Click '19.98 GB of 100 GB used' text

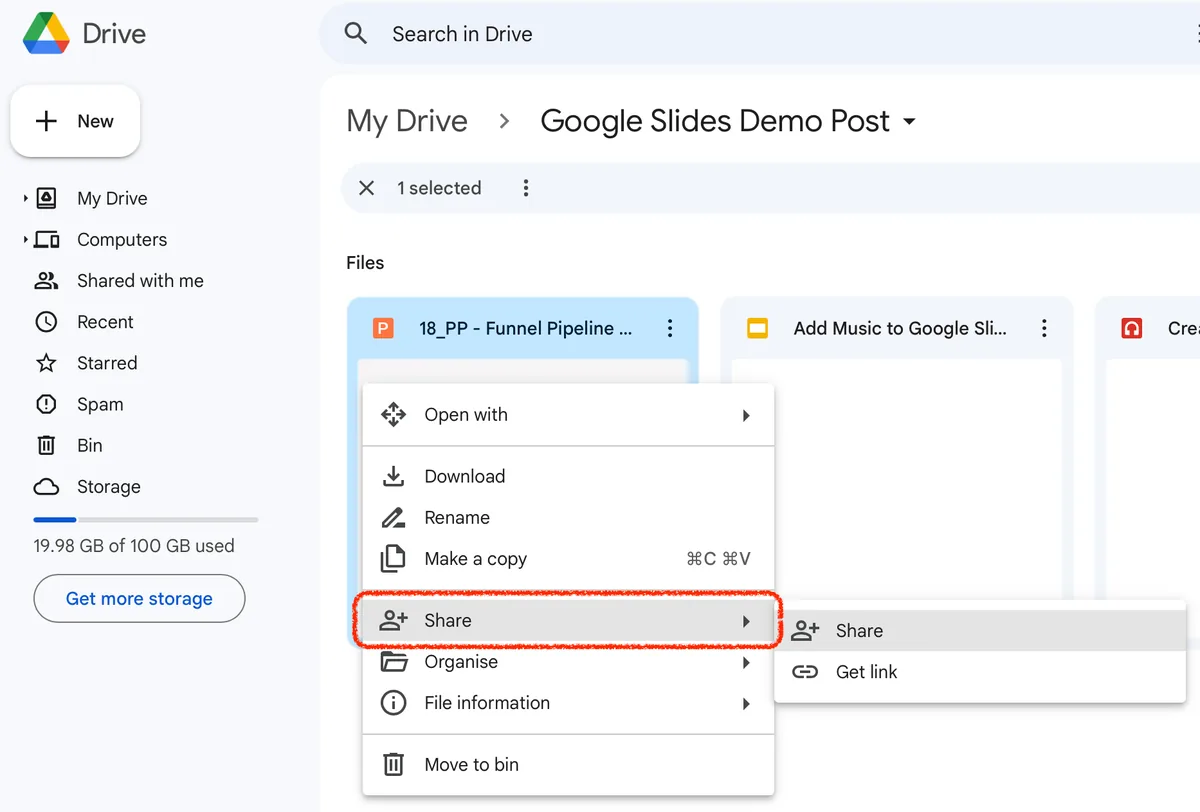tap(134, 546)
